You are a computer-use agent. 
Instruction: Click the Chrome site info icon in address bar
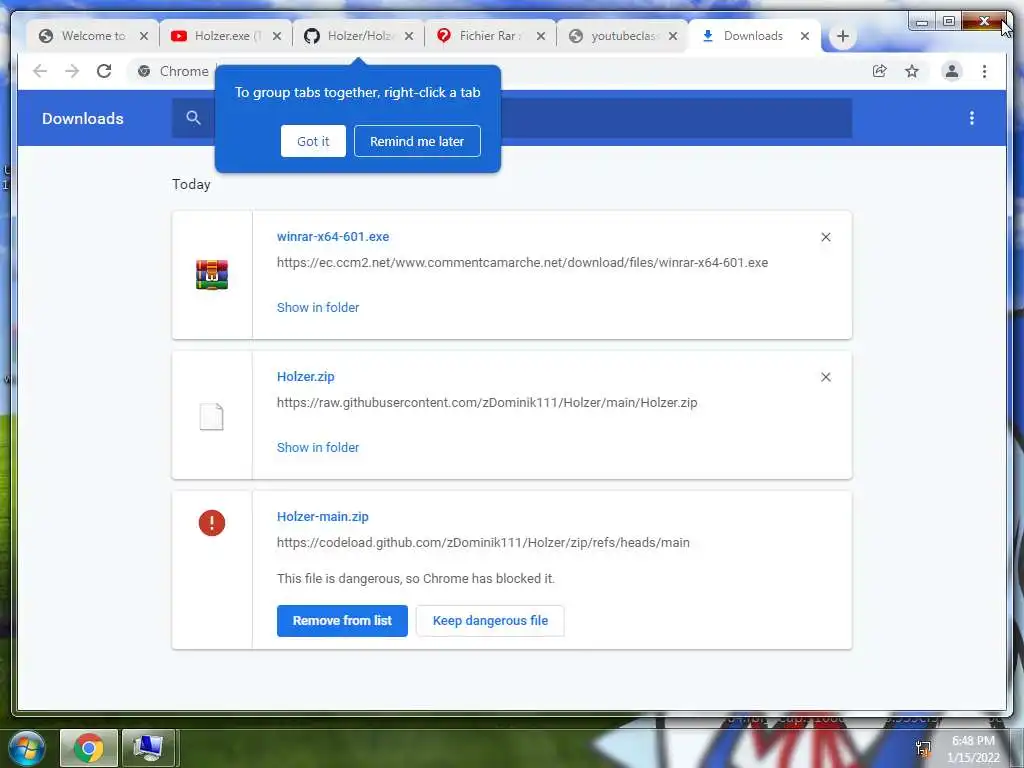(x=144, y=71)
